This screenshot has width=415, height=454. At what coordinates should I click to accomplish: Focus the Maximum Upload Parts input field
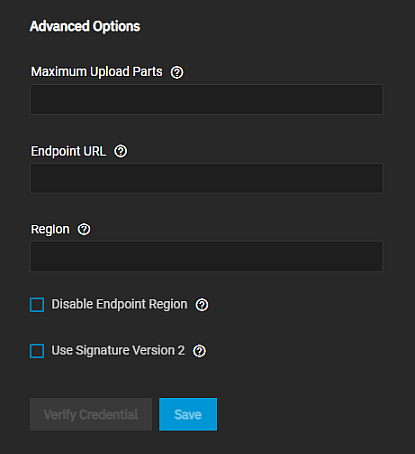coord(207,99)
